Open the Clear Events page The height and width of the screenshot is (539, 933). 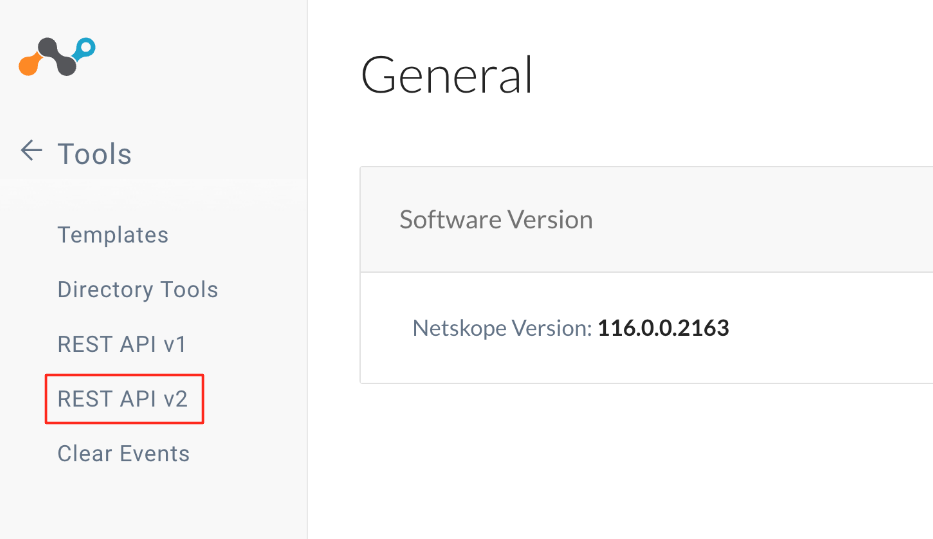(x=123, y=454)
